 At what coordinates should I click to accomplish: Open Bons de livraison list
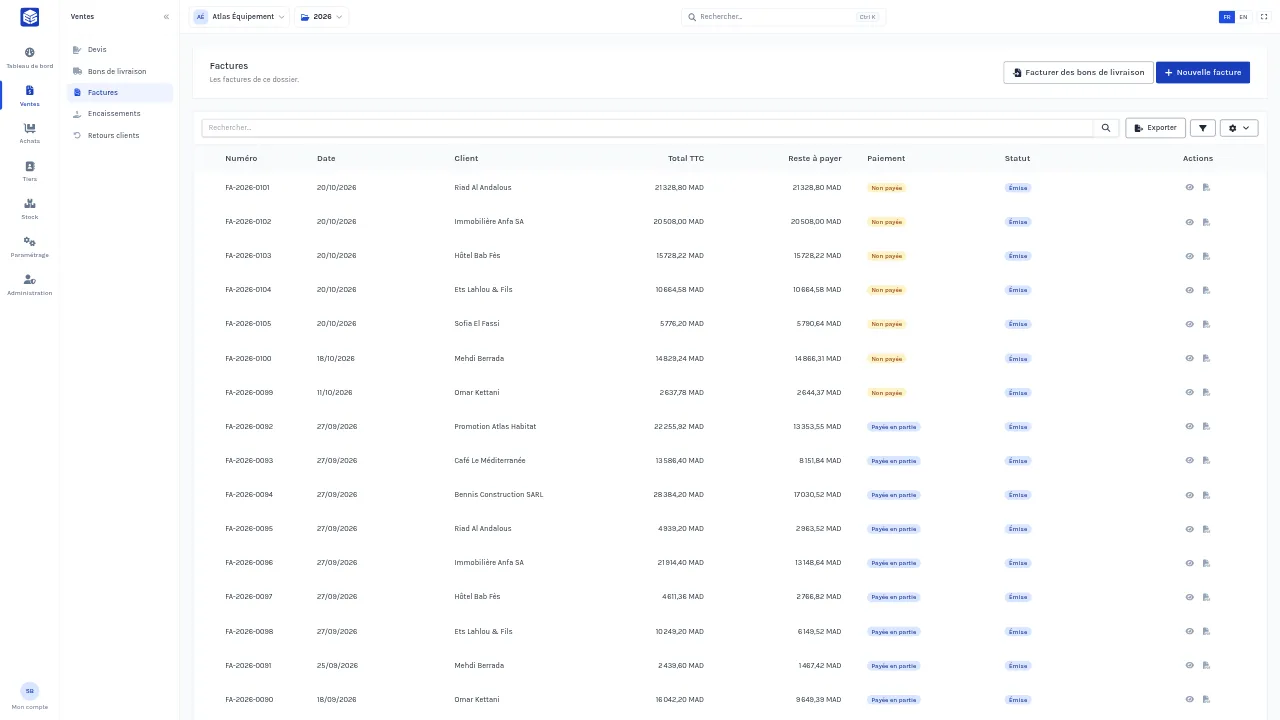tap(120, 71)
